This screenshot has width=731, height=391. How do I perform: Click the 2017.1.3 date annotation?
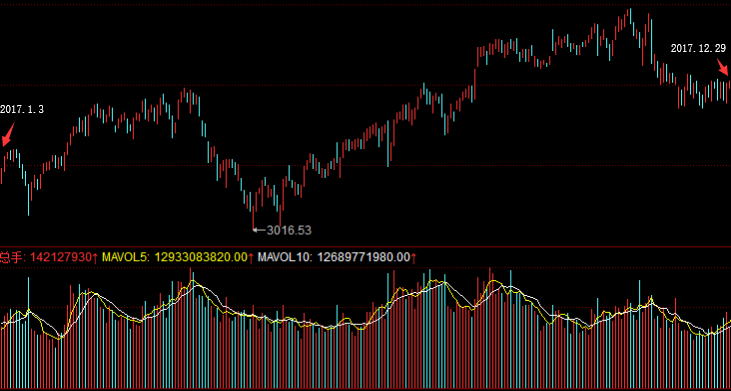[22, 110]
